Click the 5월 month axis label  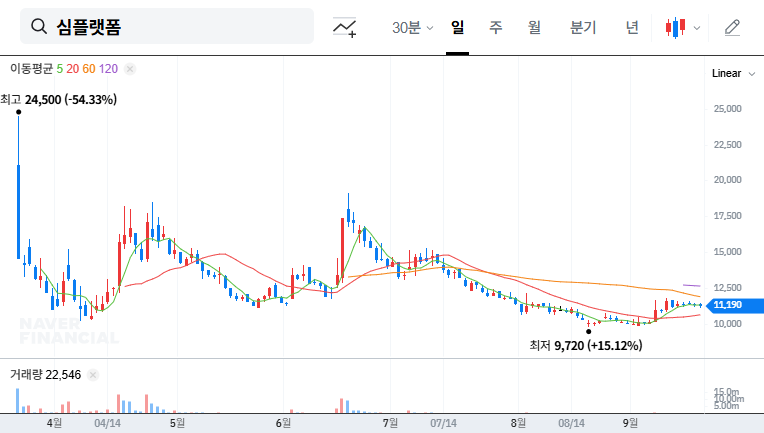[x=177, y=423]
